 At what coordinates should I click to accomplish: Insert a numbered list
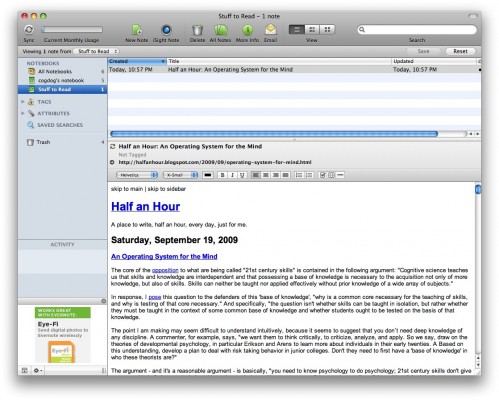click(309, 175)
